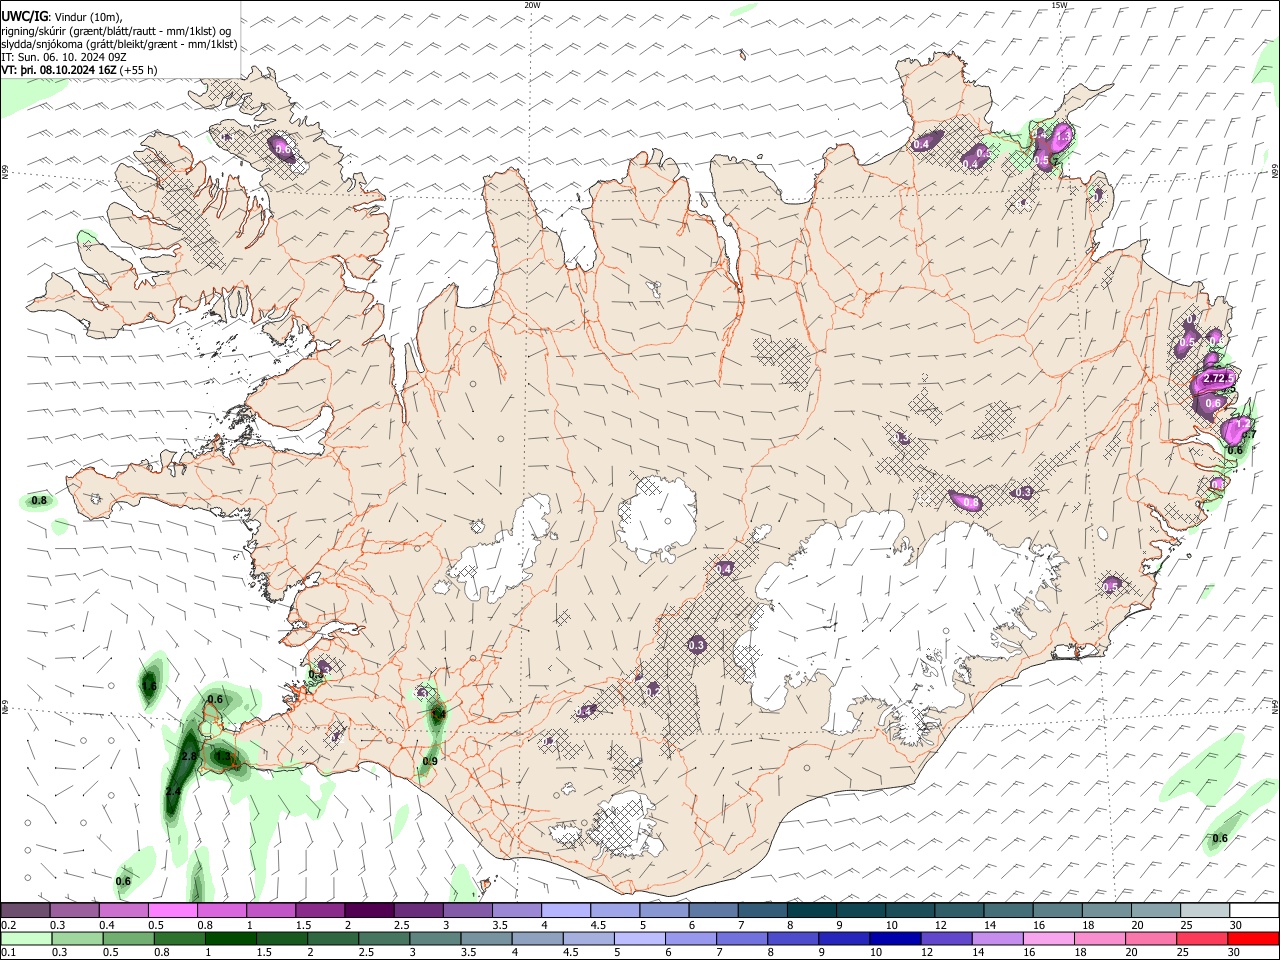Click the 'rigning/skúrir' legend description line
This screenshot has width=1280, height=960.
coord(116,31)
